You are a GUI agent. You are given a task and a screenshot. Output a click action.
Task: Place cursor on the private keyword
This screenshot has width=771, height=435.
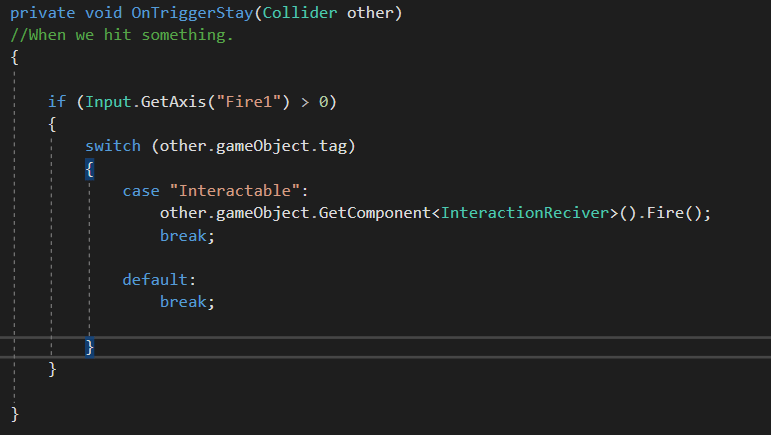42,15
